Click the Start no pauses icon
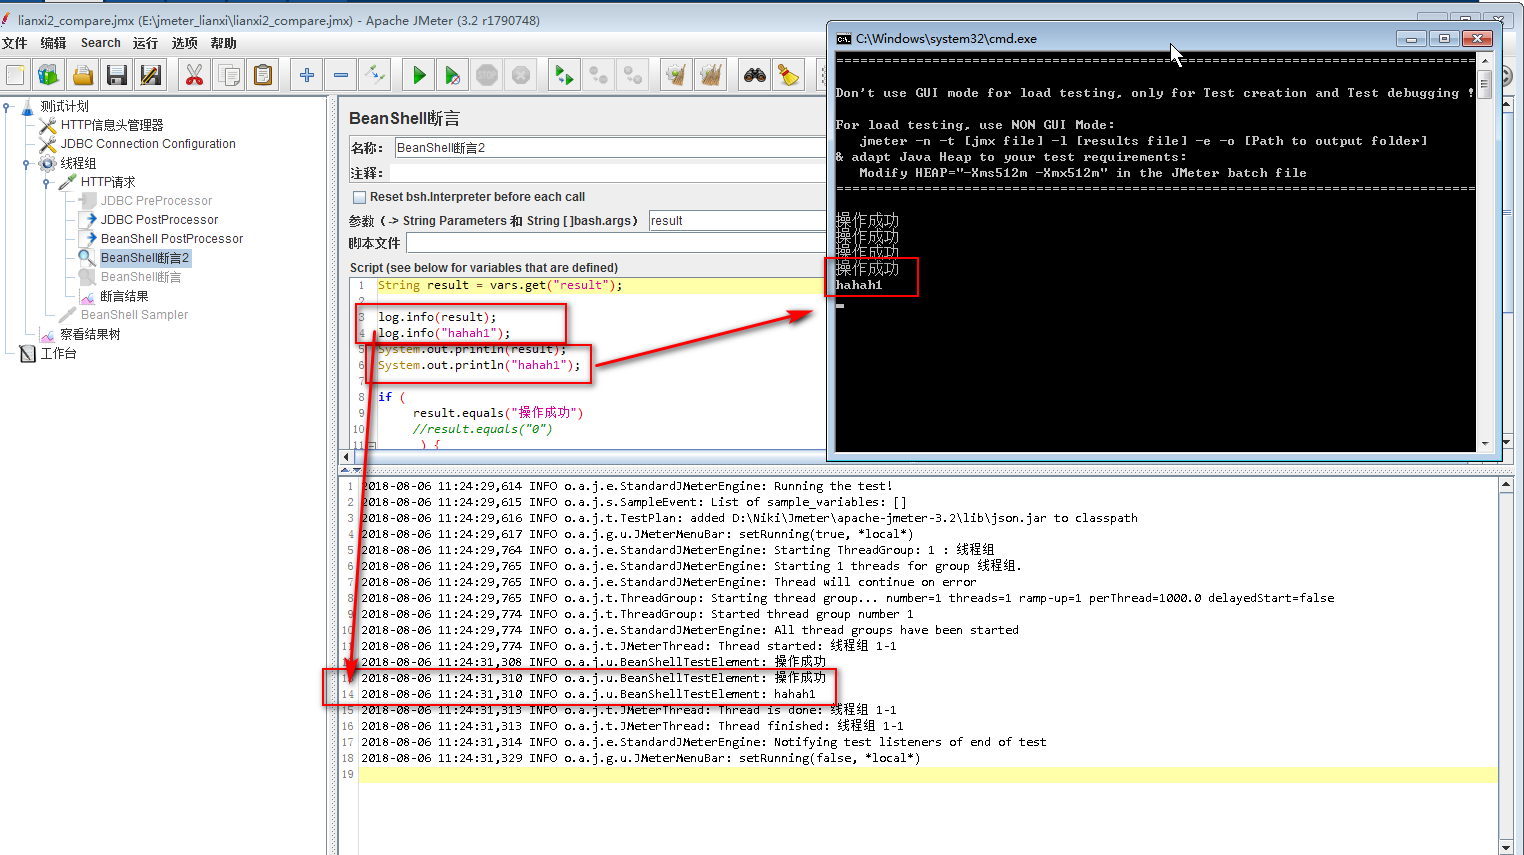The image size is (1524, 855). point(453,75)
